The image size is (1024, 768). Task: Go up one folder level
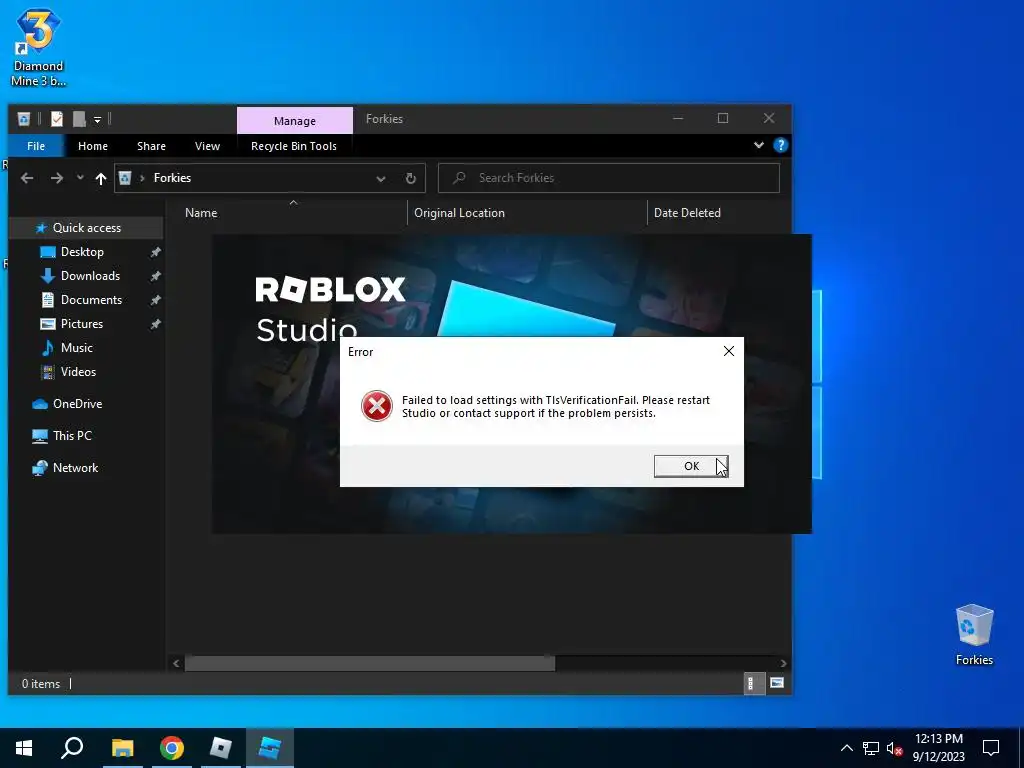click(101, 178)
